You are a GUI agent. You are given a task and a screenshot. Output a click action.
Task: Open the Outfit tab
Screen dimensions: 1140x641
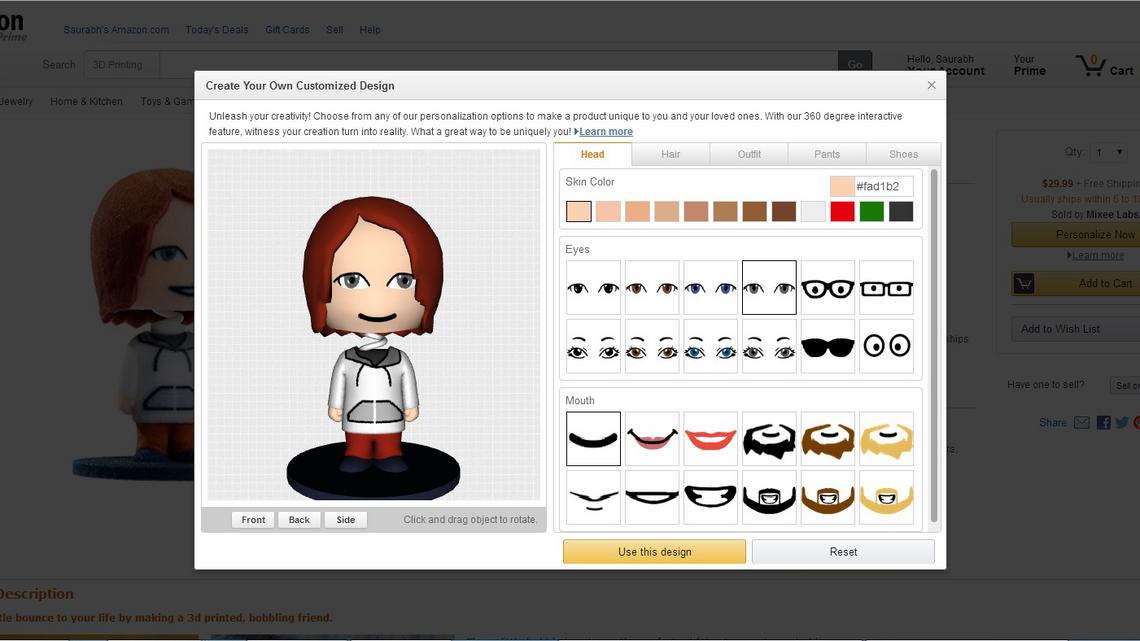click(748, 153)
